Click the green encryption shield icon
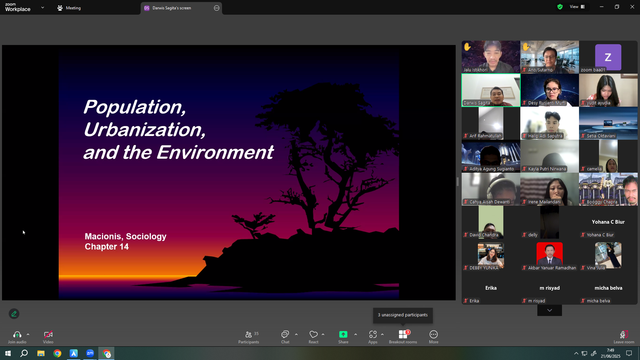 point(560,7)
